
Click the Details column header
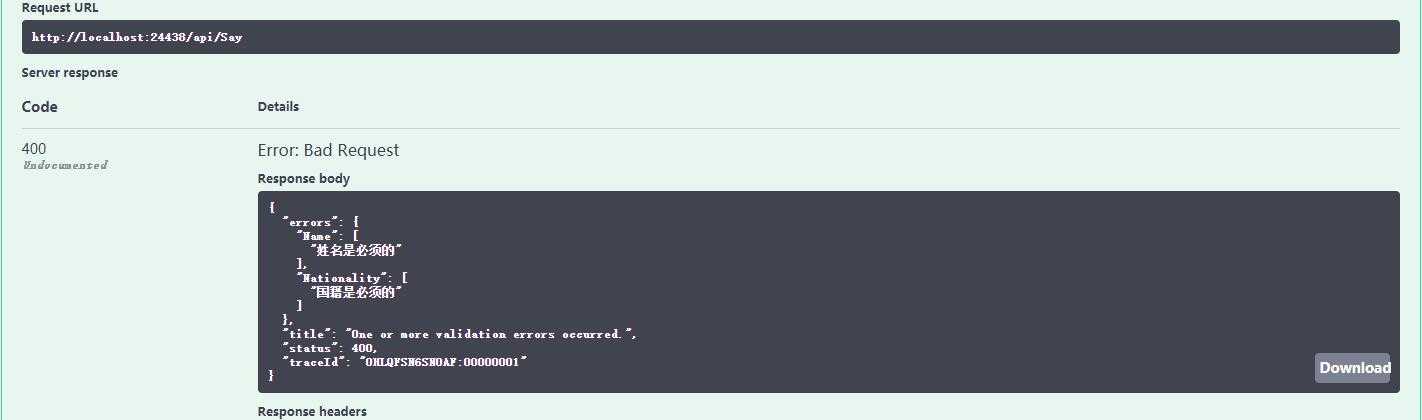[278, 107]
